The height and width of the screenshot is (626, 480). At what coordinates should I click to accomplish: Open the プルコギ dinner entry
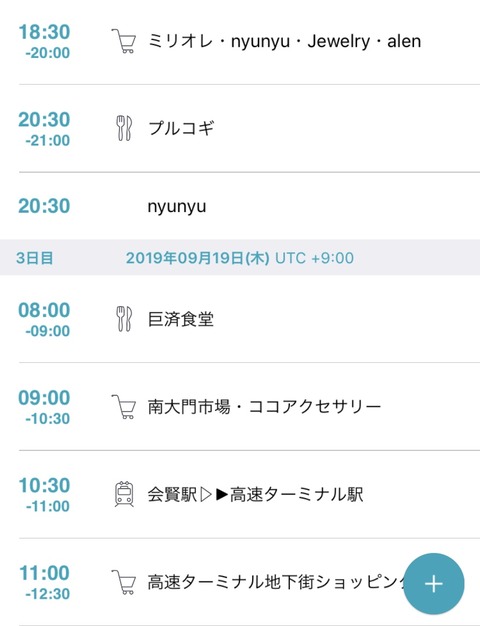coord(240,129)
